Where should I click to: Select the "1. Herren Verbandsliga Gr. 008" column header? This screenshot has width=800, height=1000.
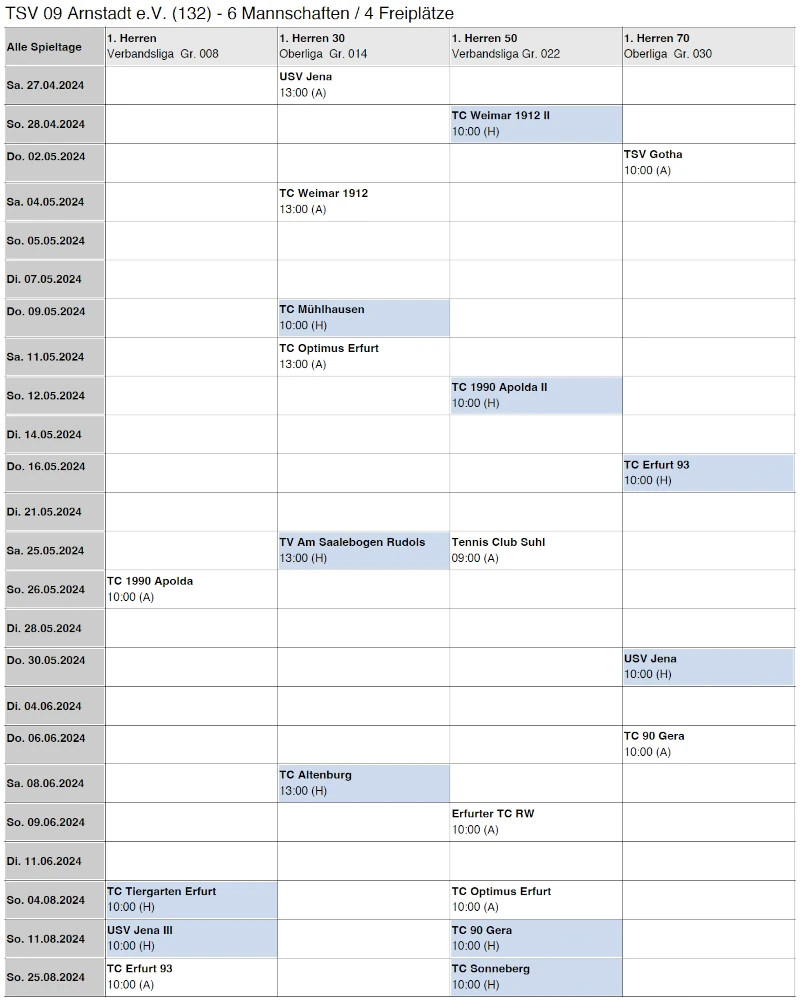190,46
